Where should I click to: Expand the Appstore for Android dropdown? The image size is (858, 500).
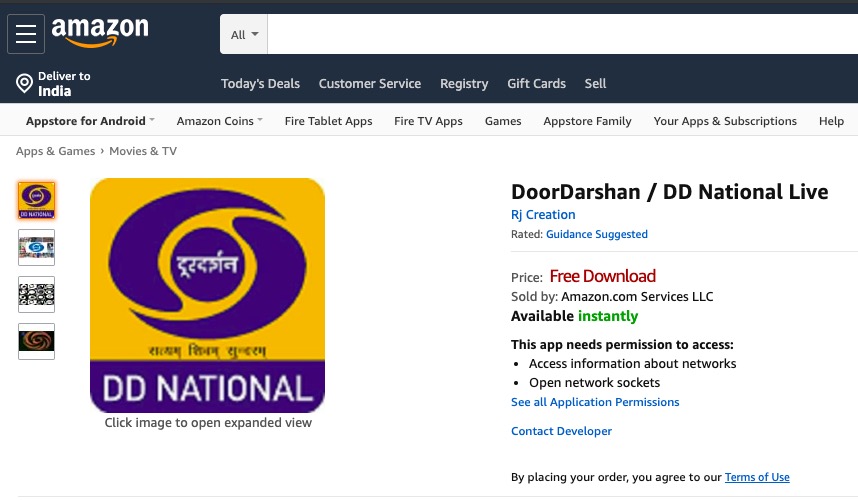(x=90, y=121)
